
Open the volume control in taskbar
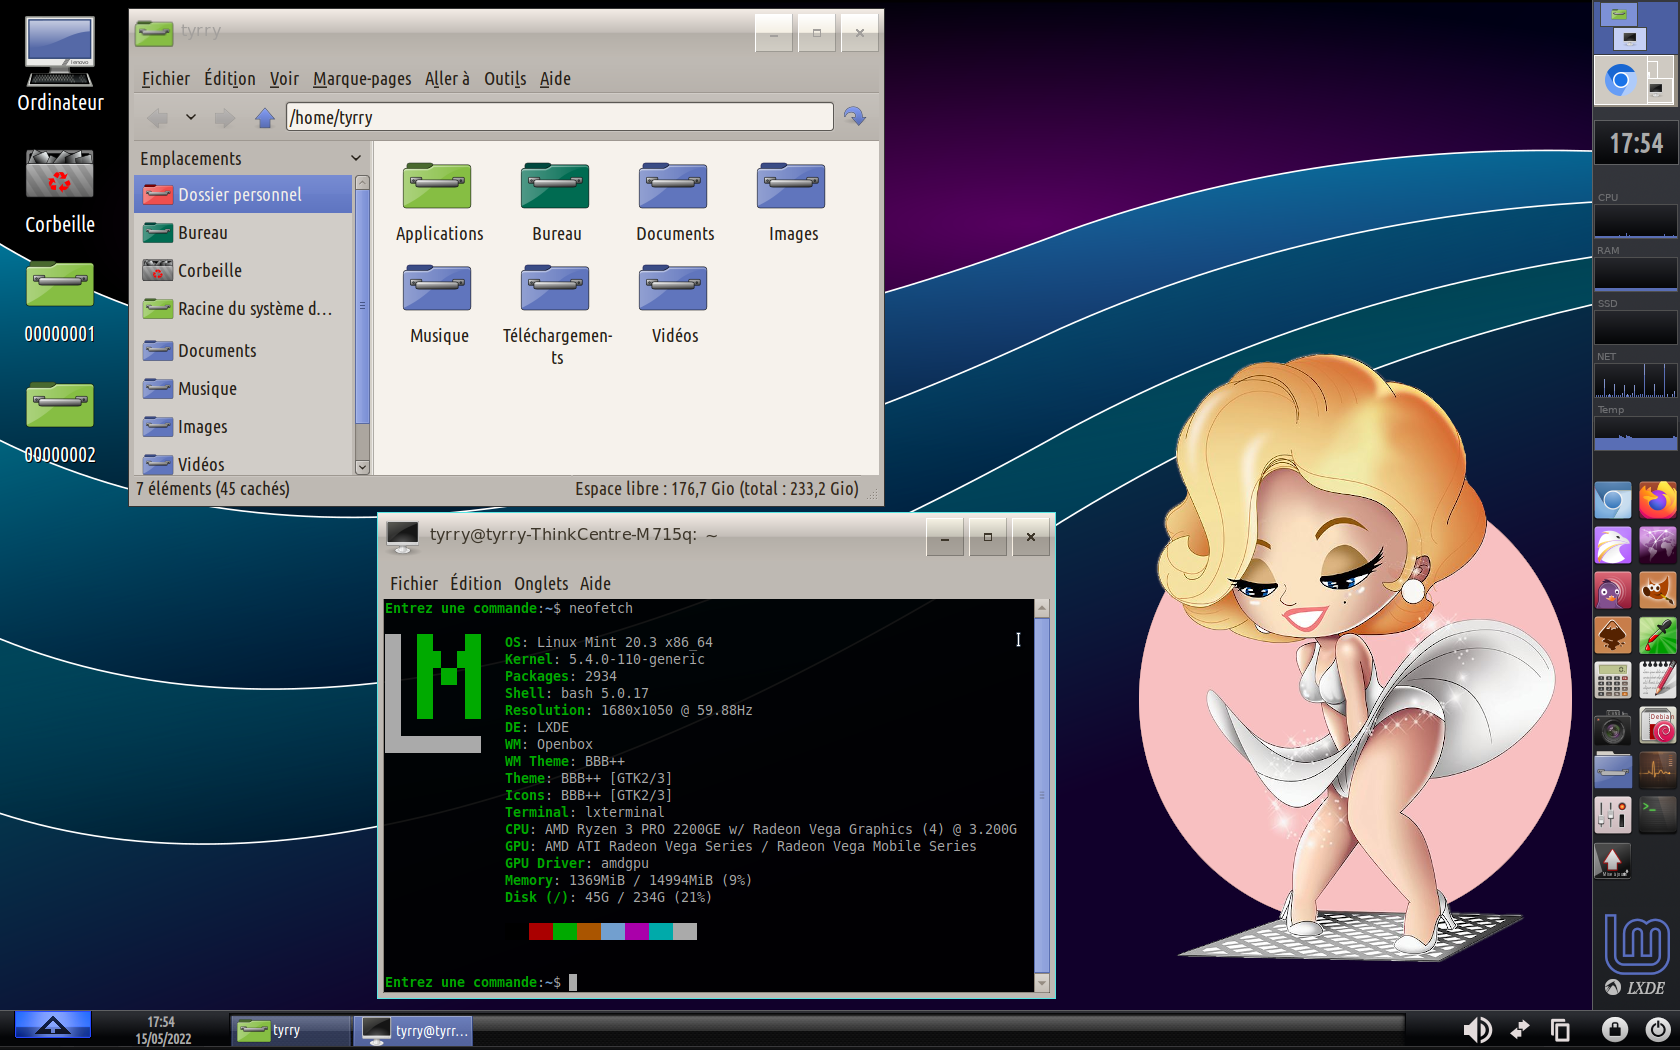[1477, 1029]
